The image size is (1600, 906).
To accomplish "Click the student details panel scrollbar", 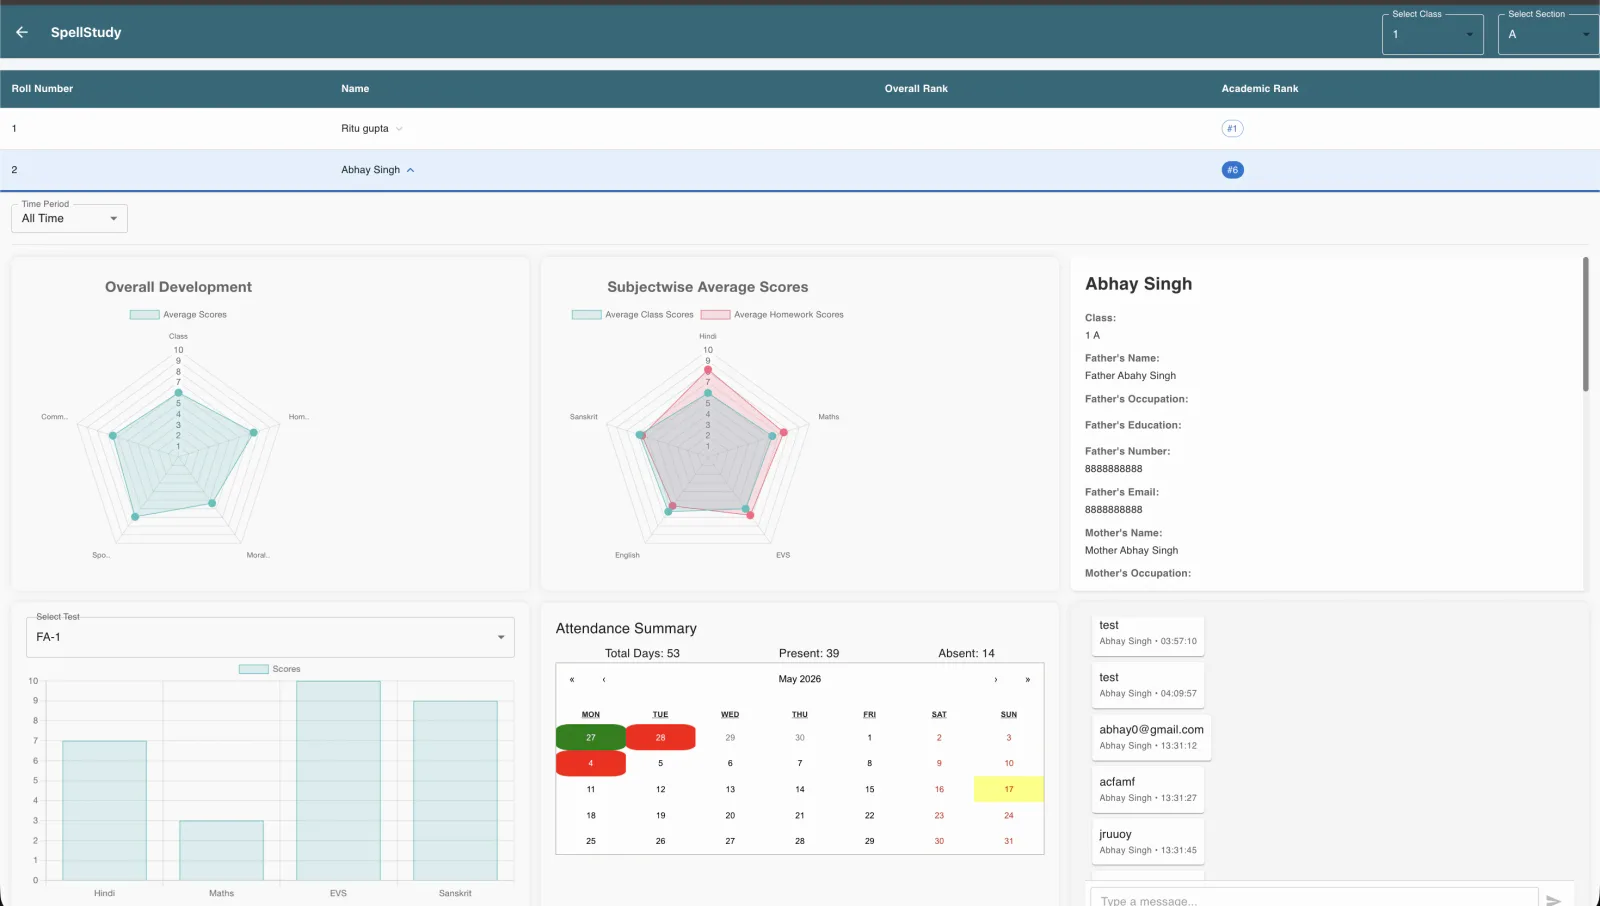I will [1586, 324].
